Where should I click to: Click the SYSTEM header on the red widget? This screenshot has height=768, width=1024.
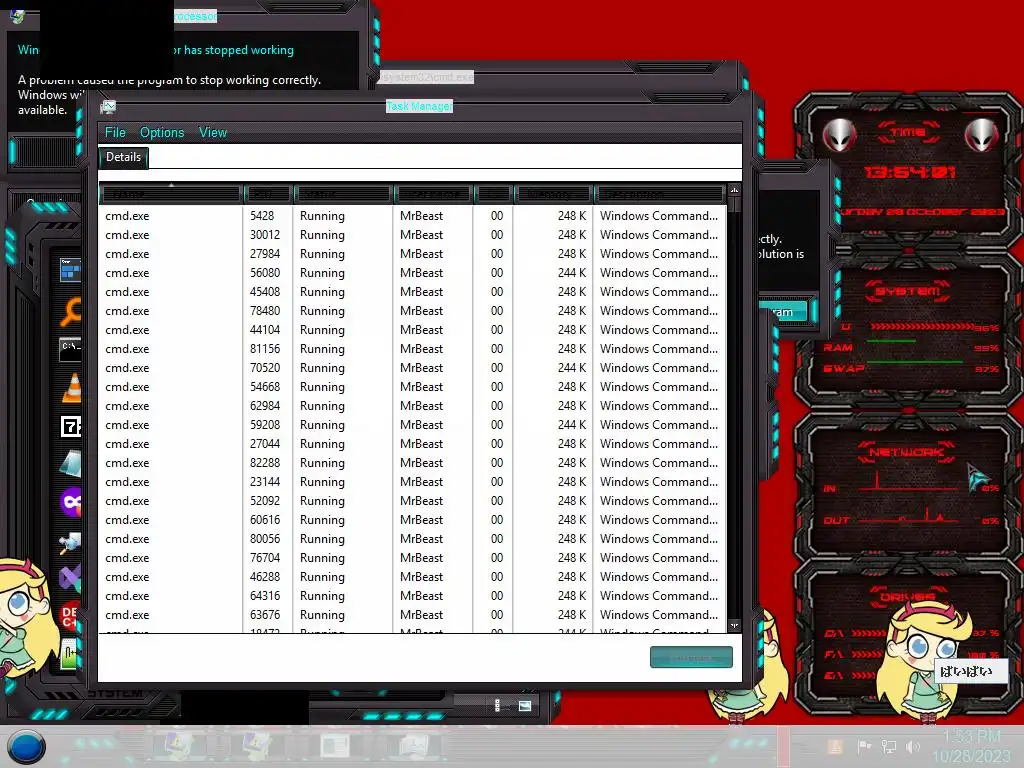point(907,291)
